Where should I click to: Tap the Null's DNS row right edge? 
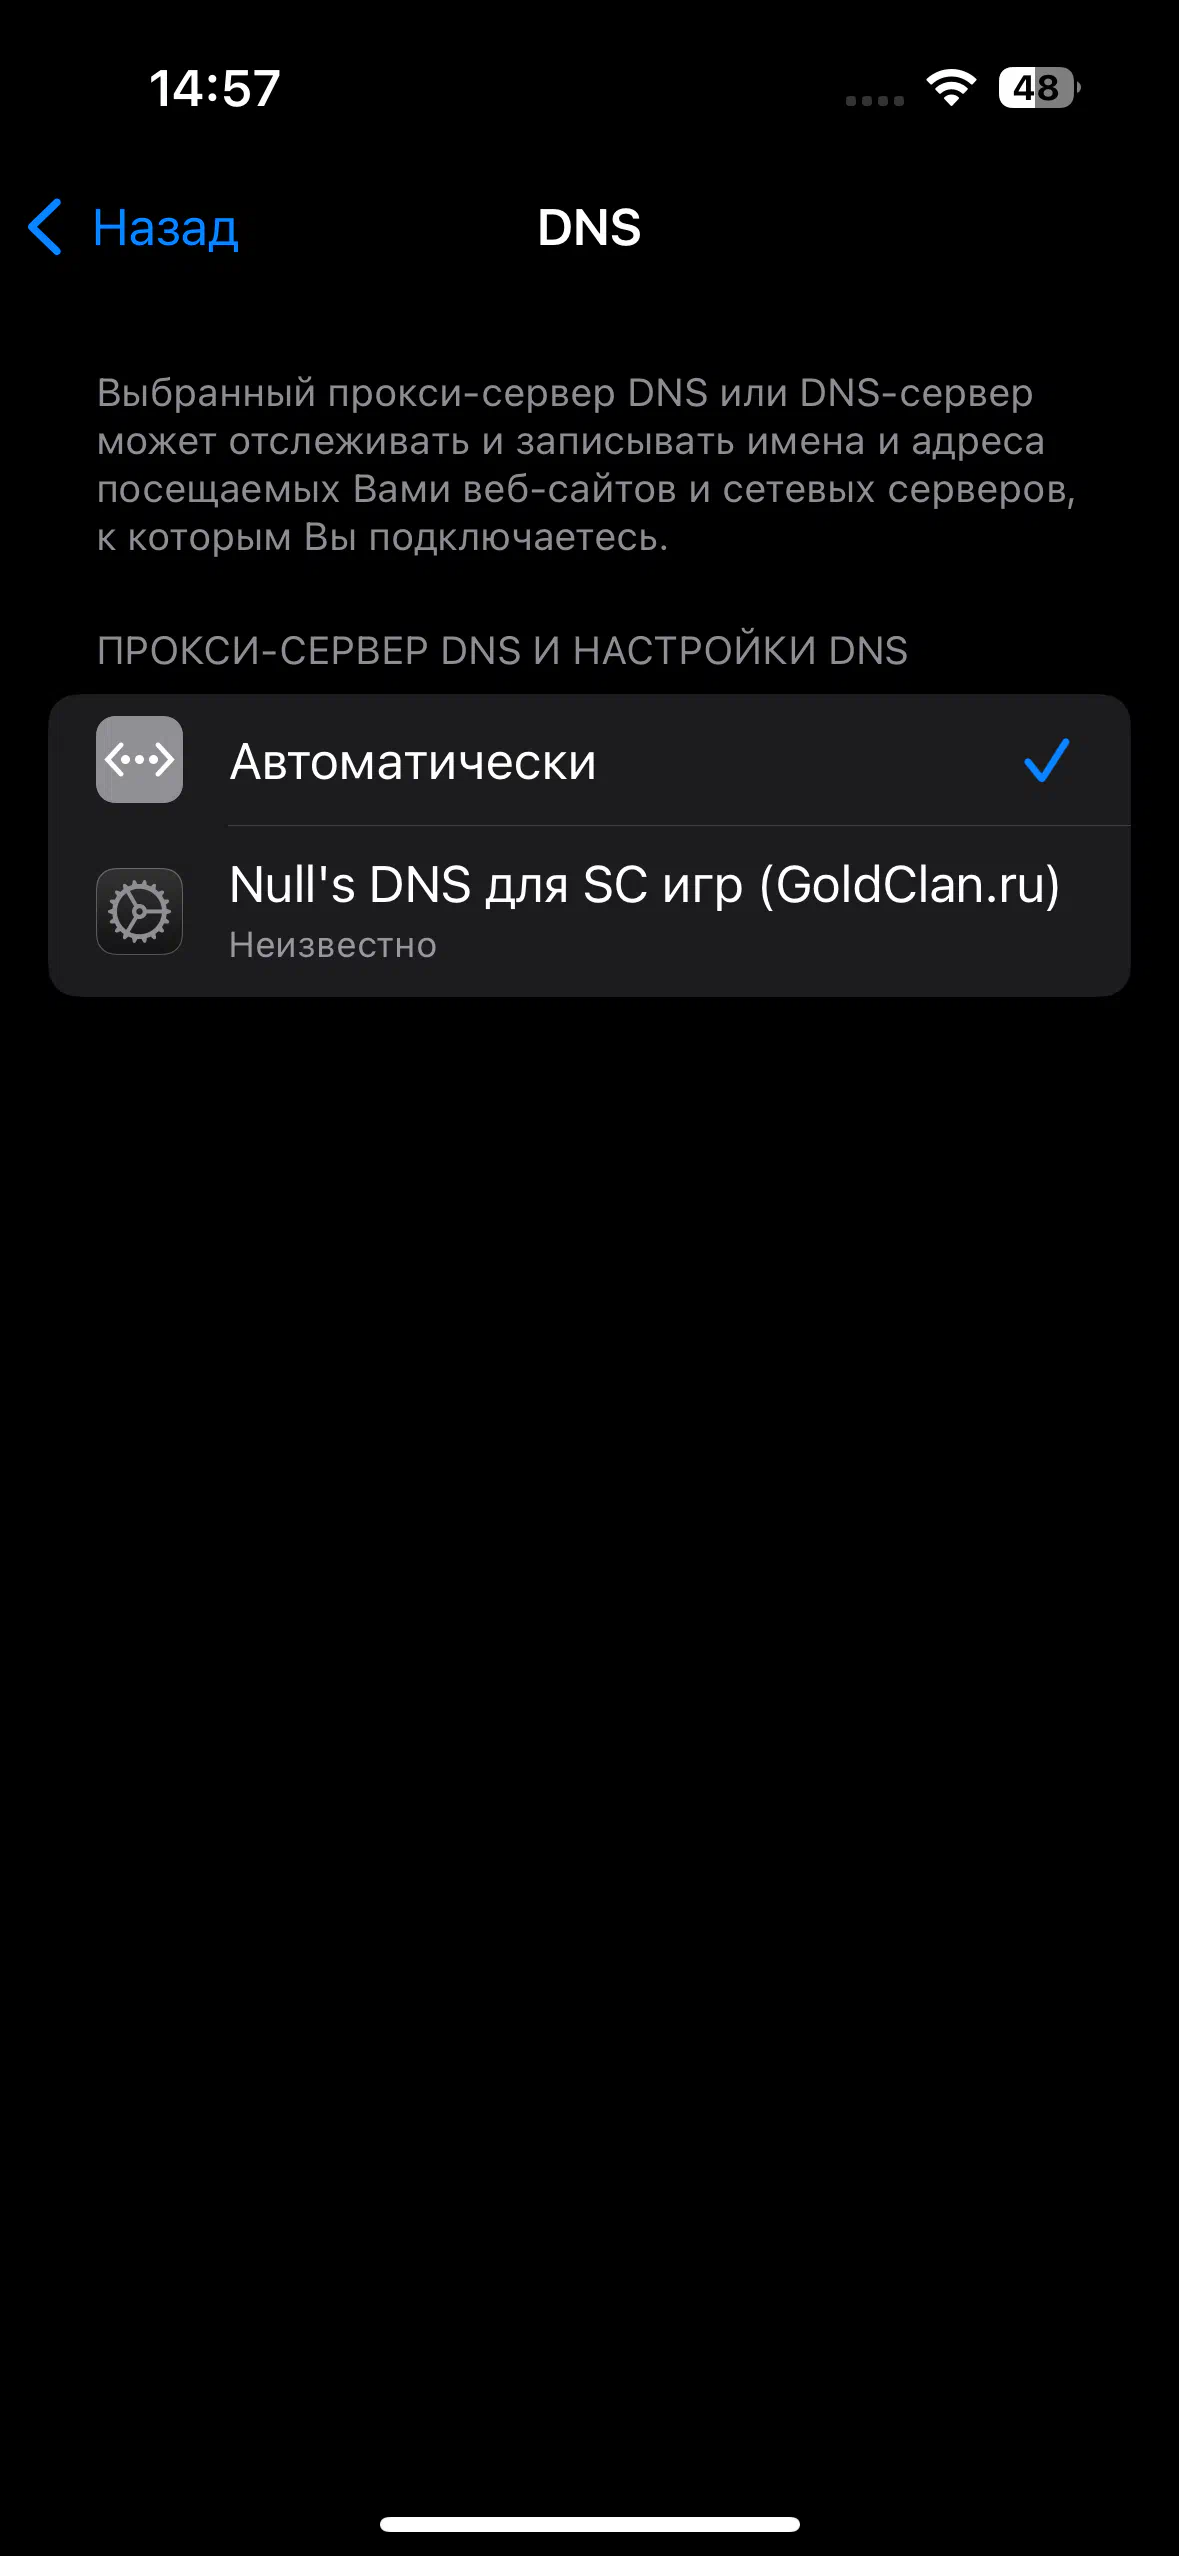click(1100, 911)
